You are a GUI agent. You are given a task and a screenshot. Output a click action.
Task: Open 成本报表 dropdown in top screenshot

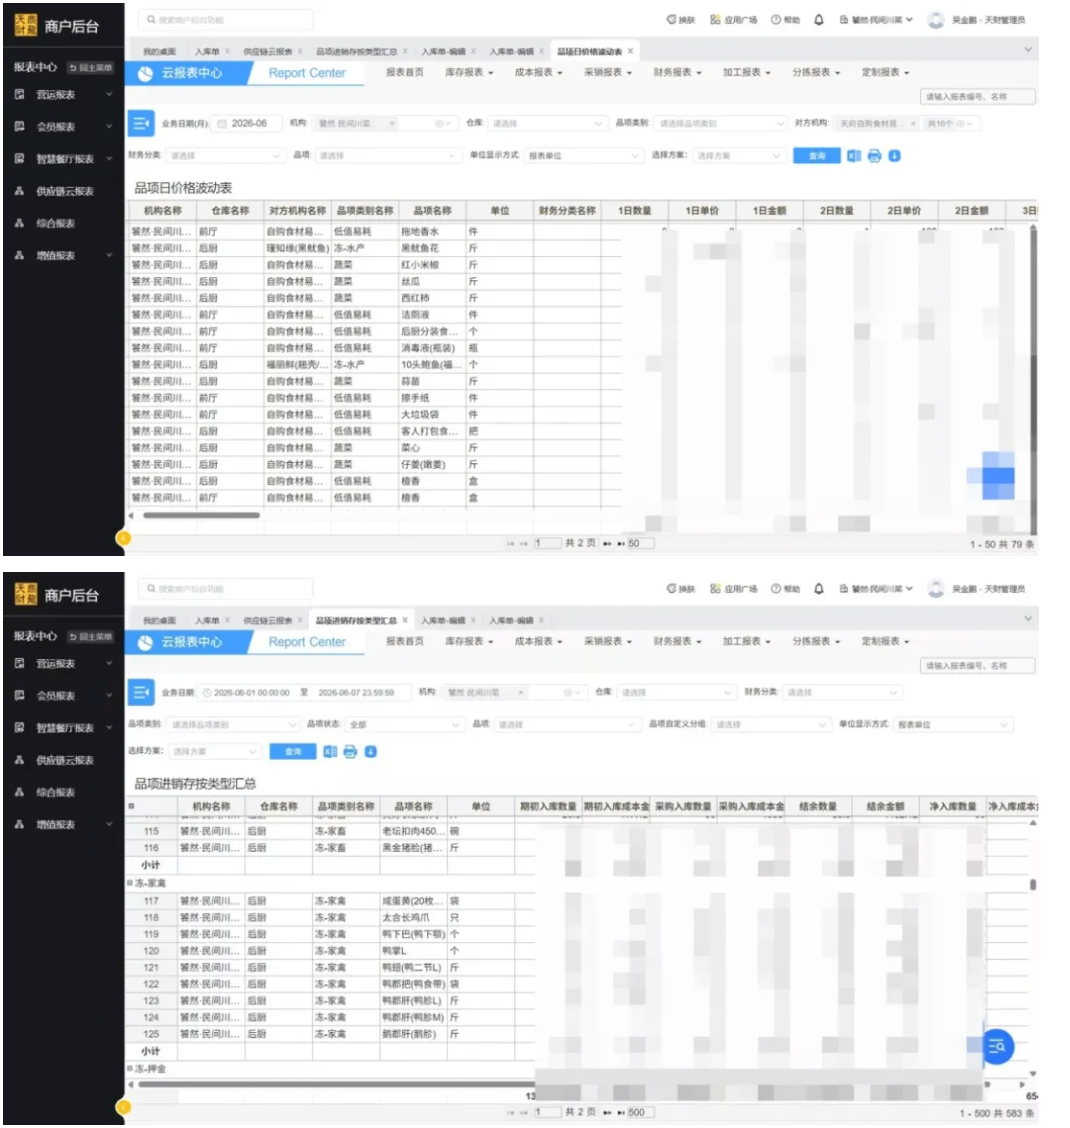(x=538, y=72)
